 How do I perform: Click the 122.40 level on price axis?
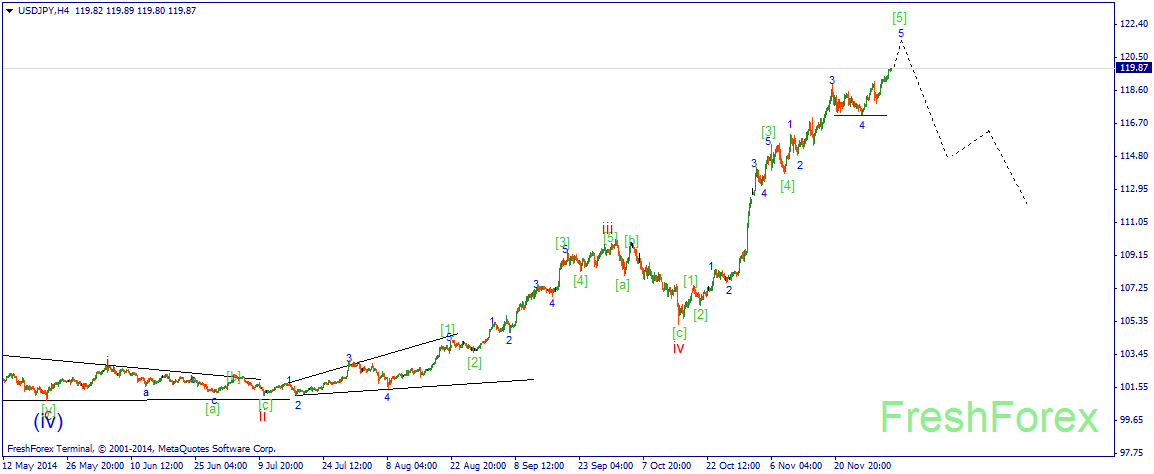[1132, 23]
